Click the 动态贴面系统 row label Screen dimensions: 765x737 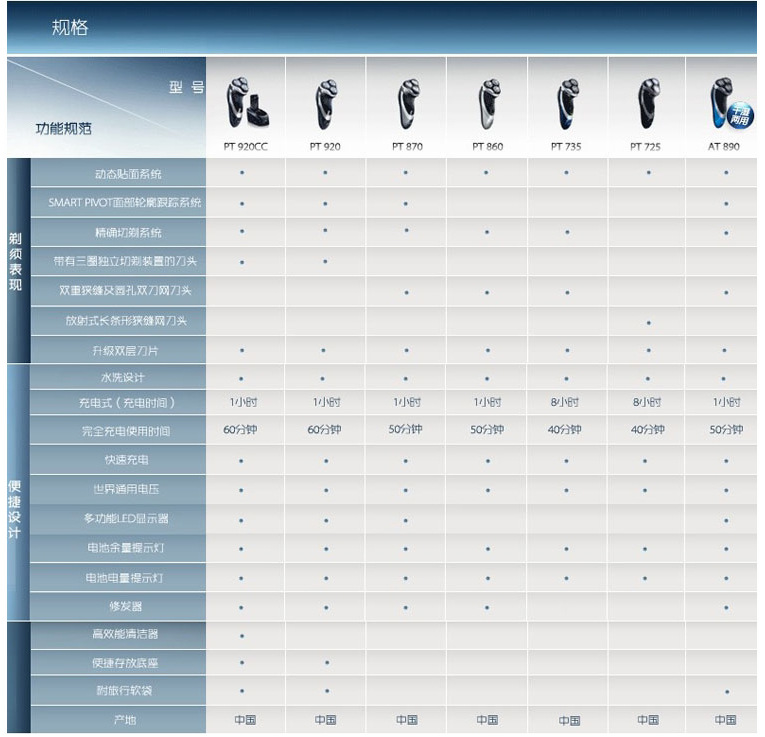(x=127, y=173)
